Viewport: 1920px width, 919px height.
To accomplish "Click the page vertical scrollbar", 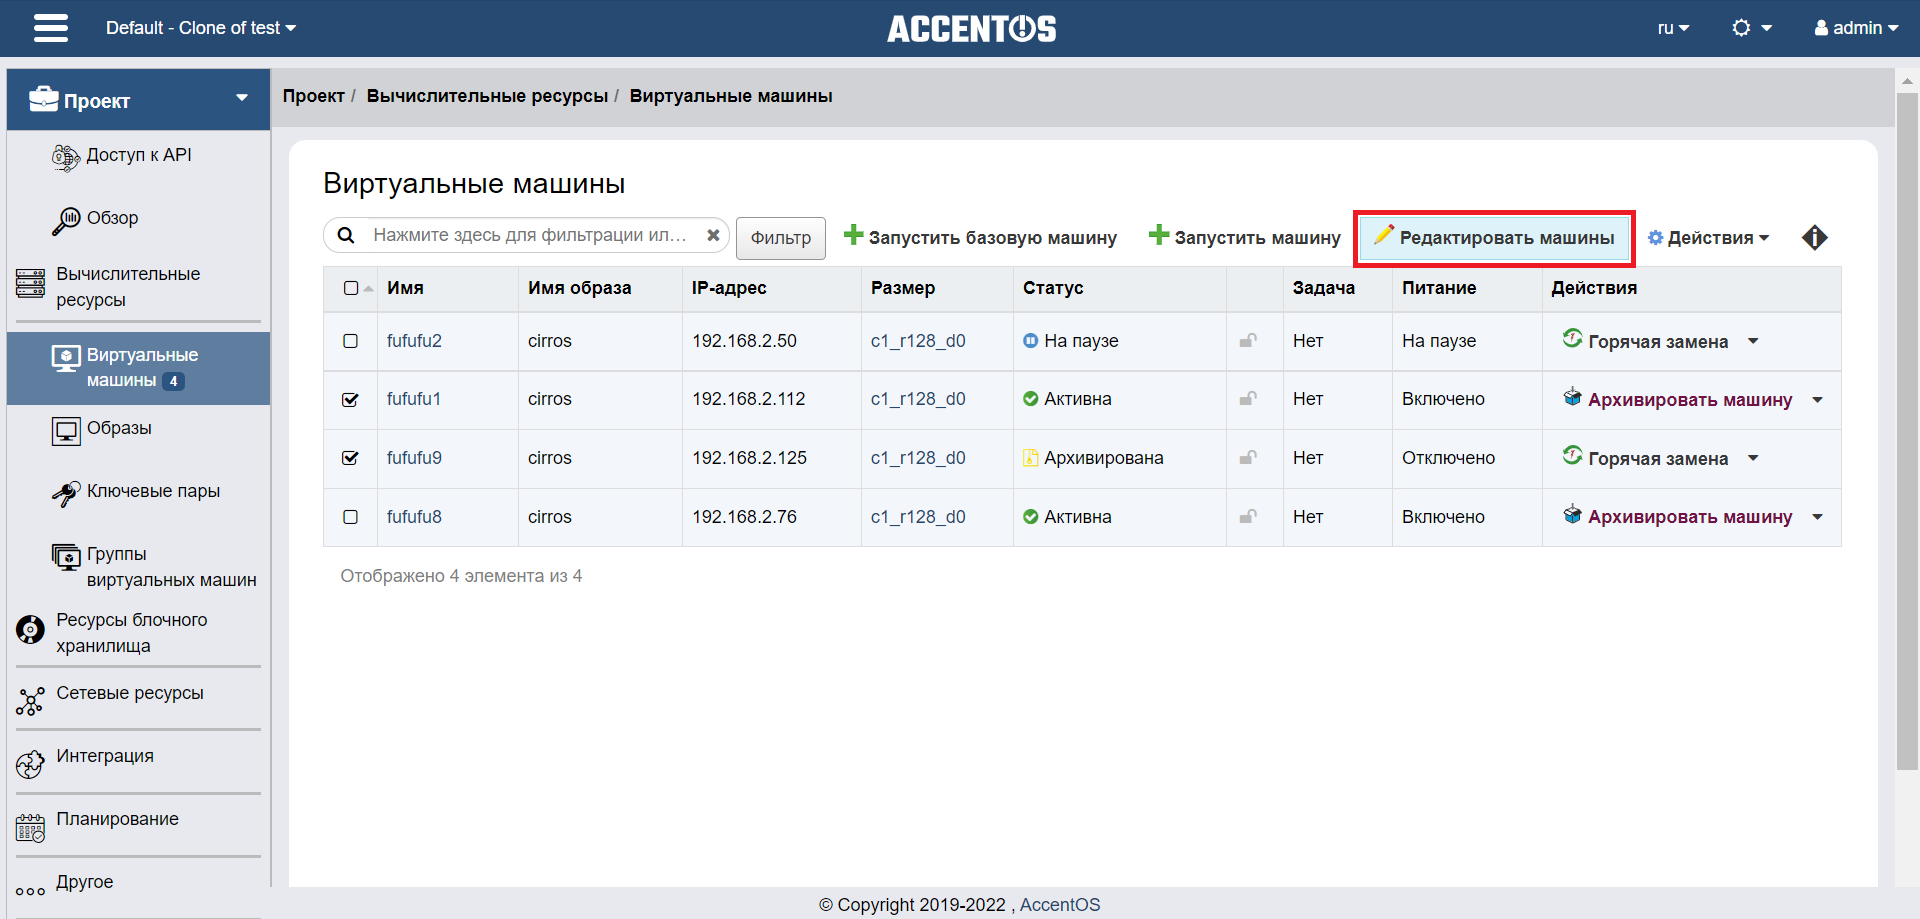I will tap(1907, 430).
